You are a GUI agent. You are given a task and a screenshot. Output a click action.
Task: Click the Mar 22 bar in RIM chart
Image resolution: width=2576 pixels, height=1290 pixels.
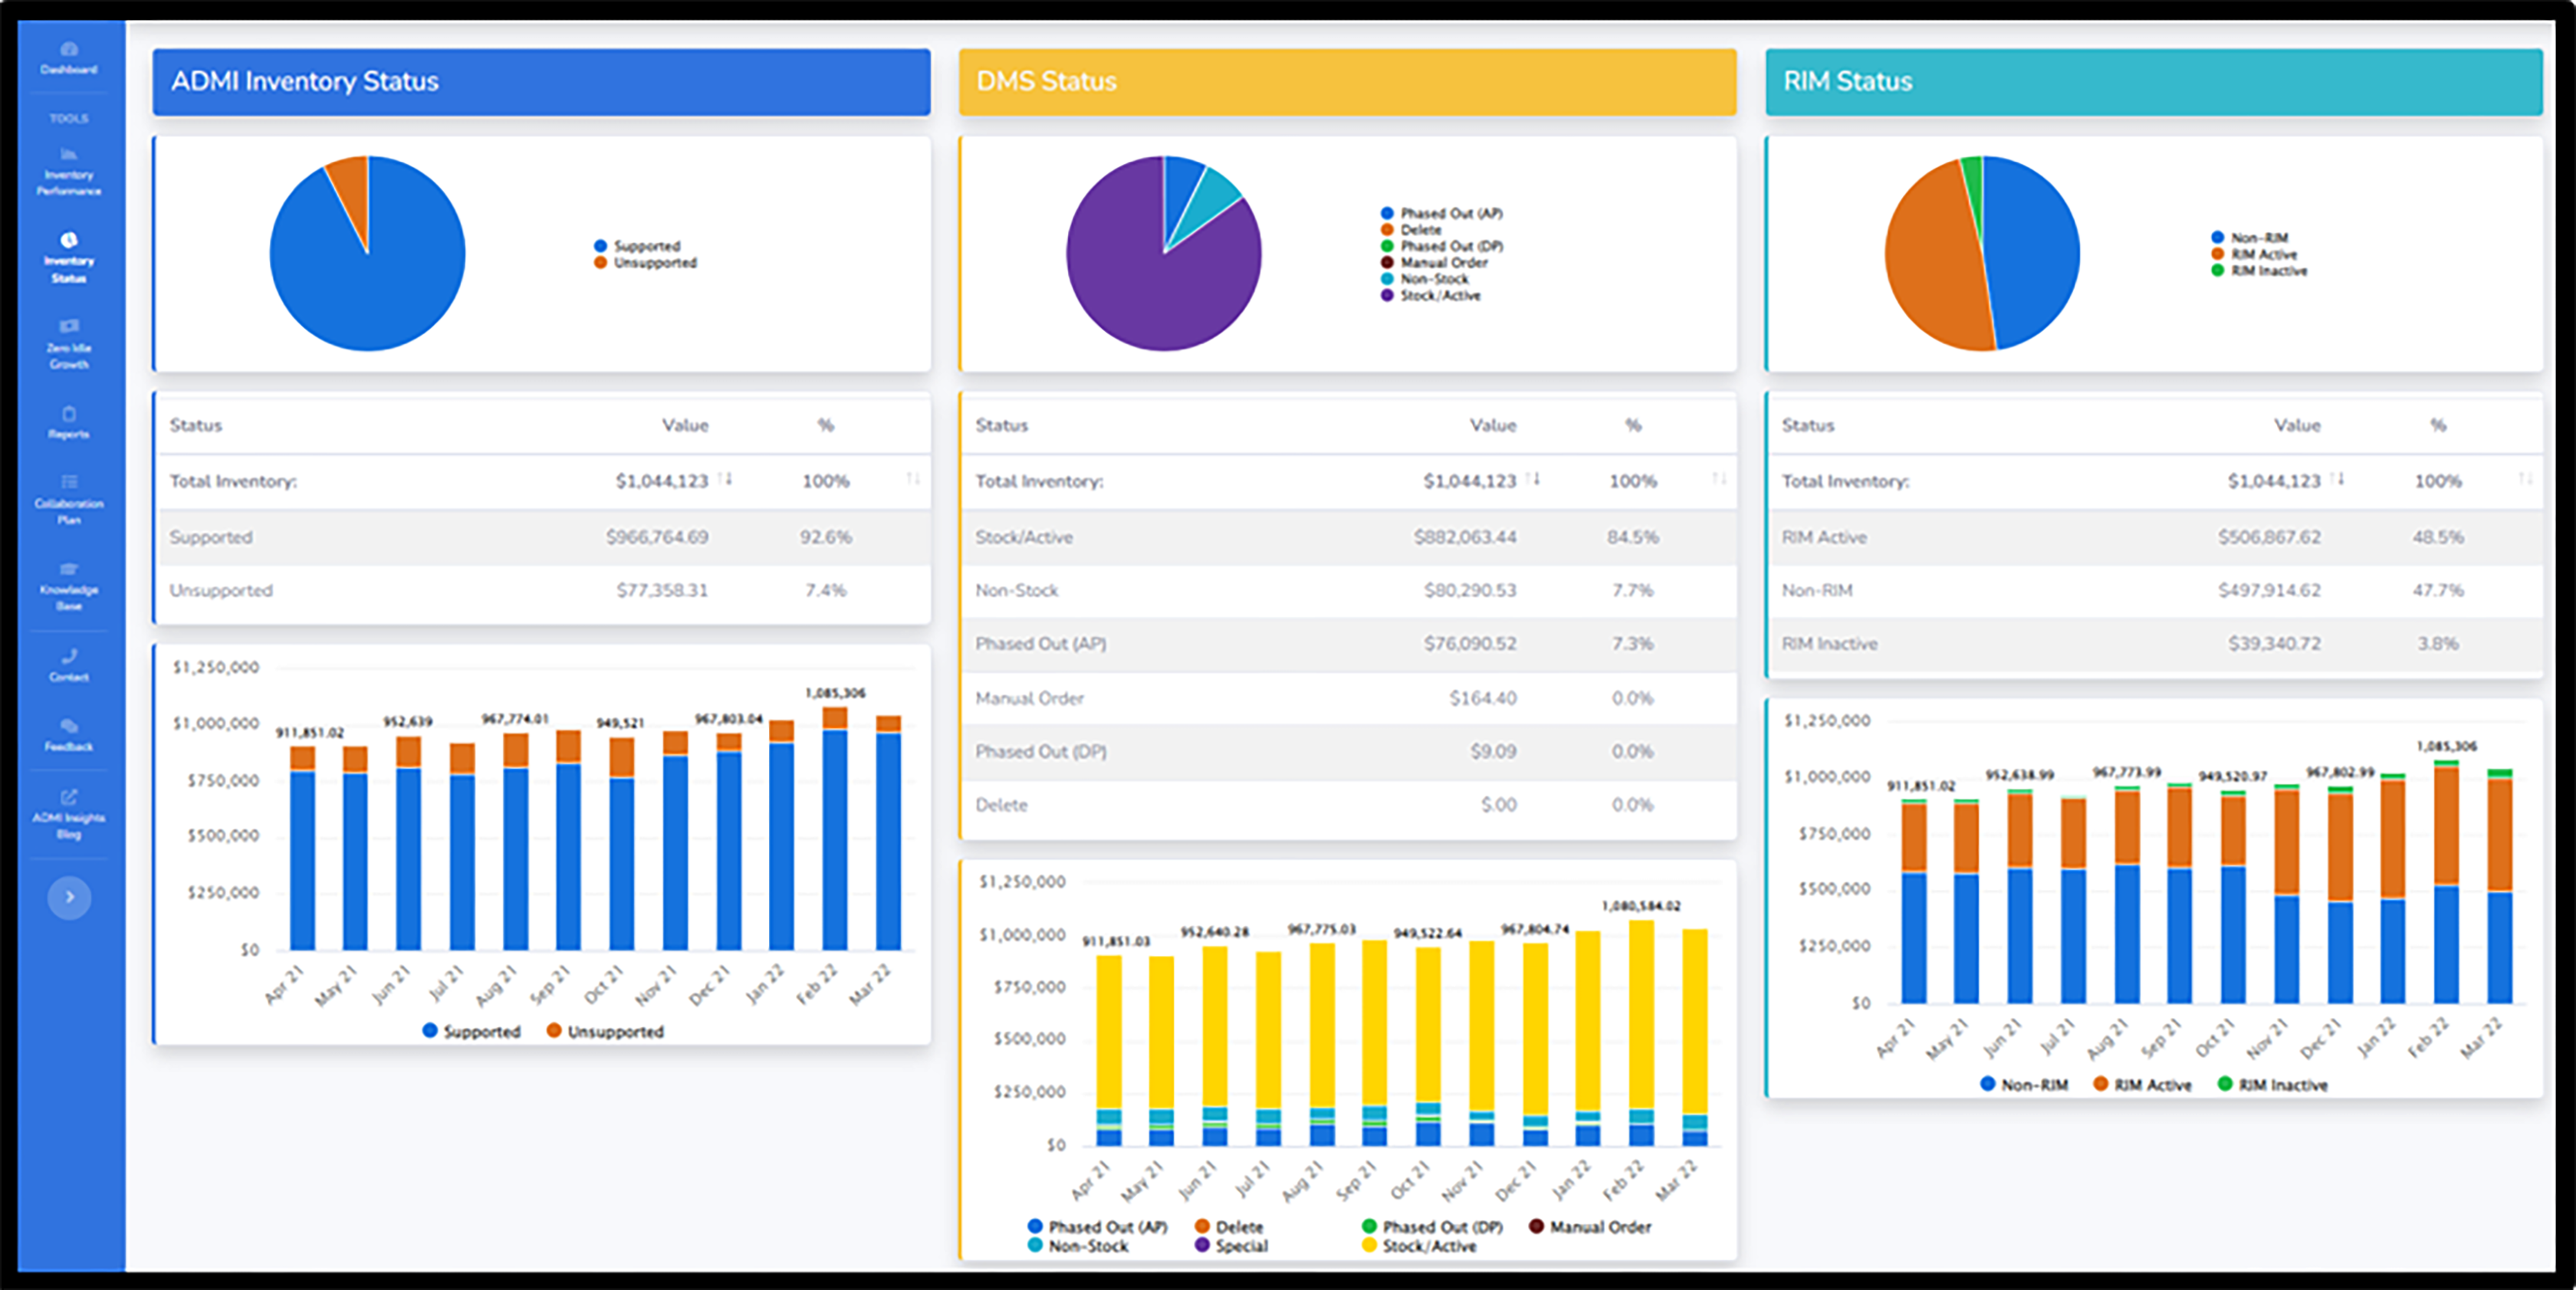[x=2499, y=886]
